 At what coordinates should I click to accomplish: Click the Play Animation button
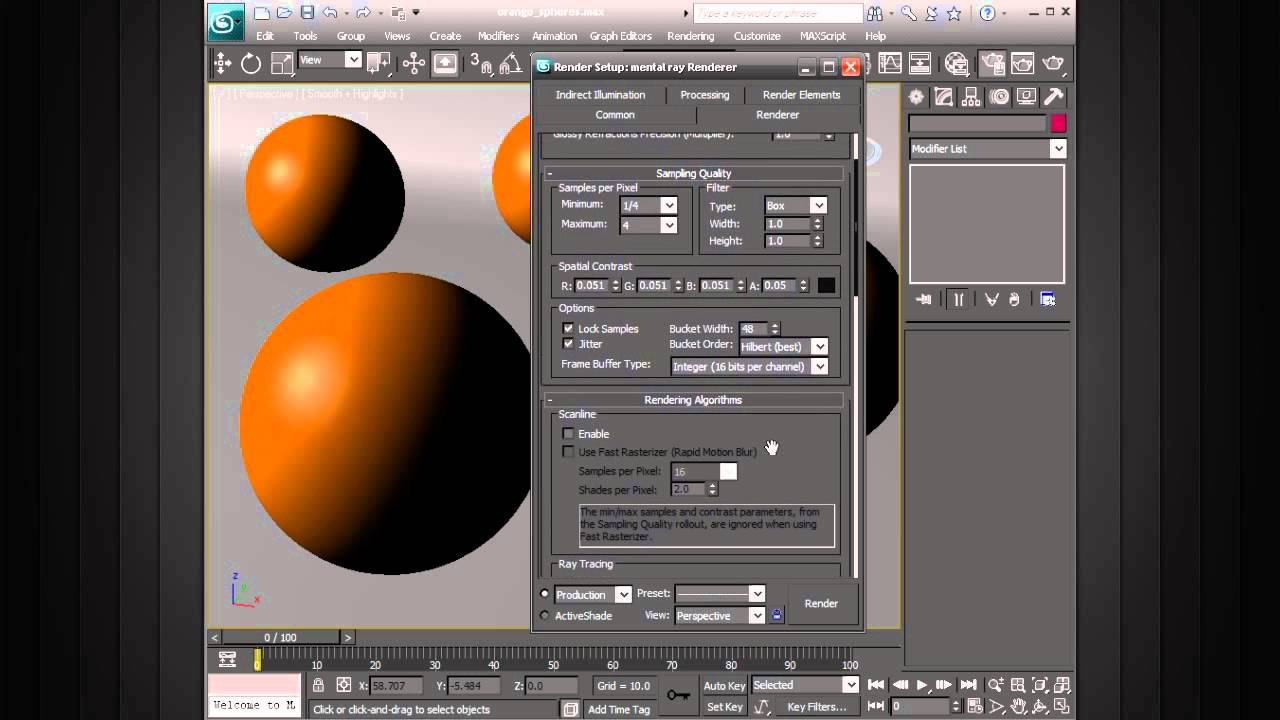(x=921, y=685)
